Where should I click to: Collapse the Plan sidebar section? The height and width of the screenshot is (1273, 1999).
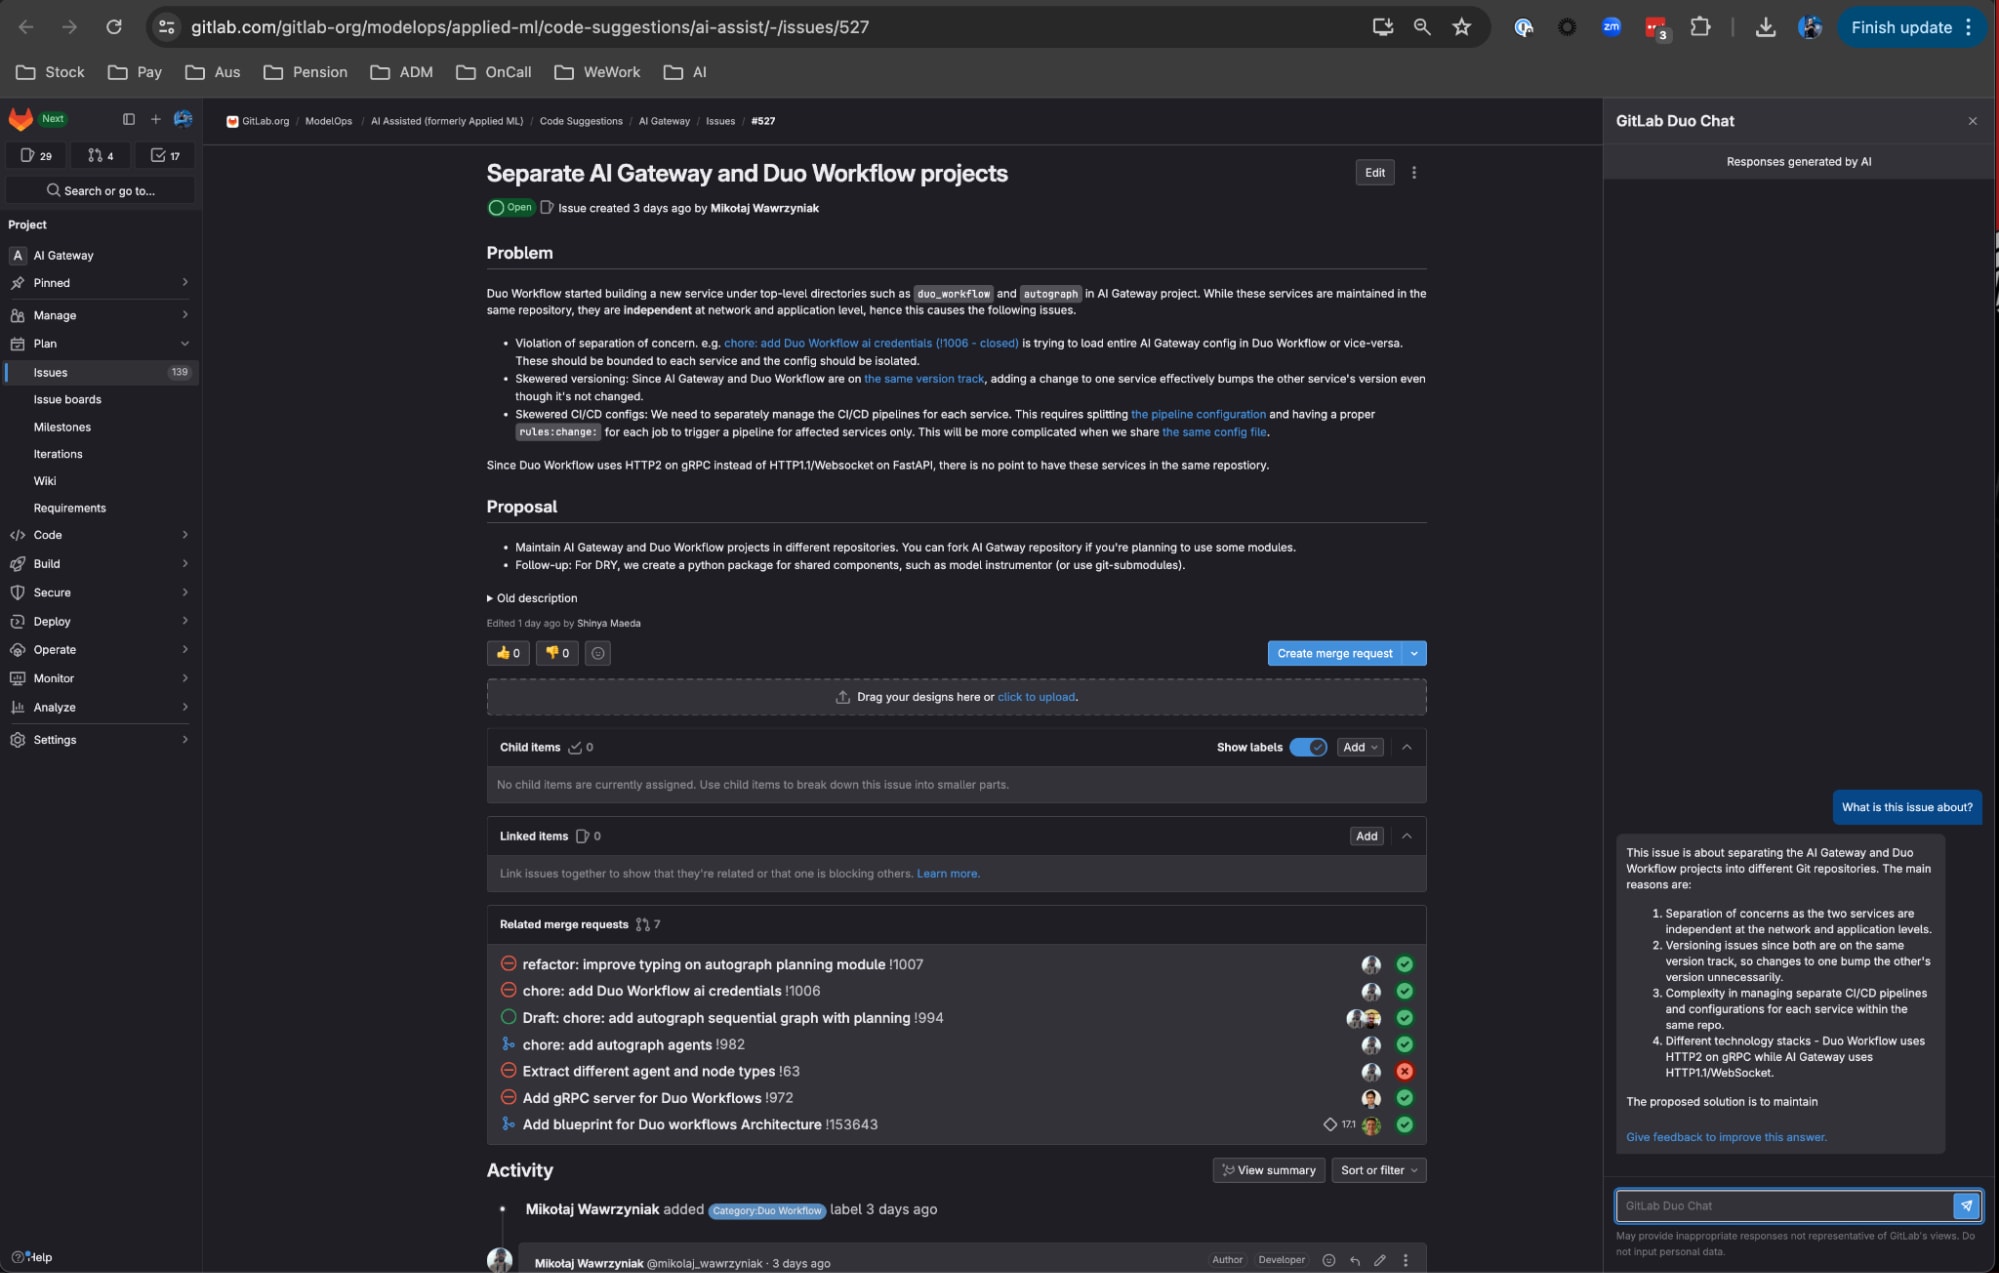[x=100, y=343]
